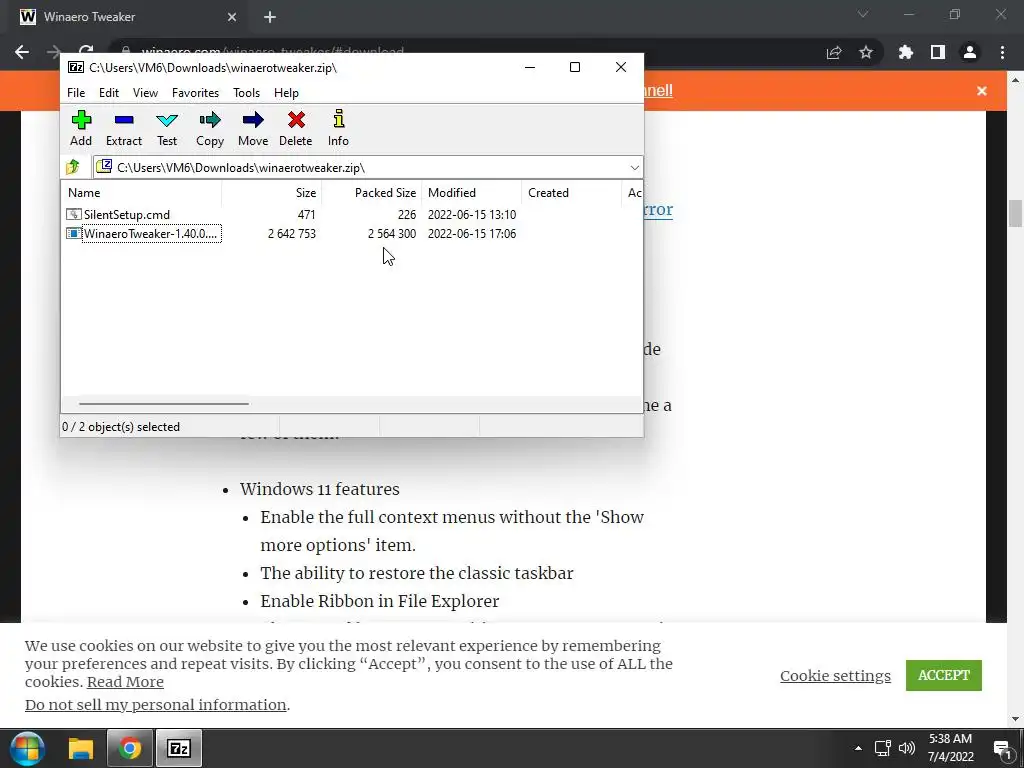Click the horizontal scrollbar in file list

tap(163, 404)
